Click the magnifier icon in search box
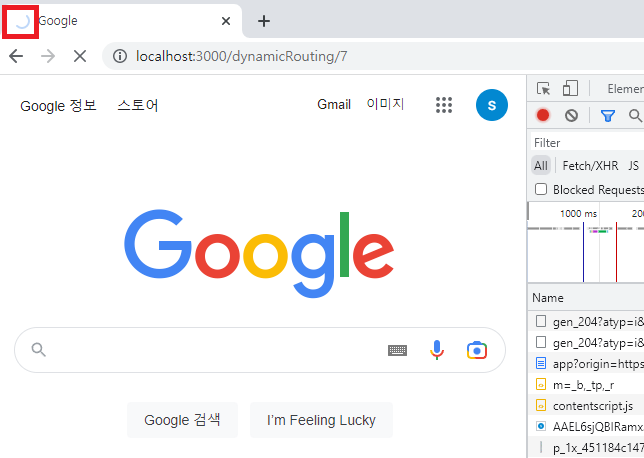The width and height of the screenshot is (644, 458). pyautogui.click(x=39, y=350)
